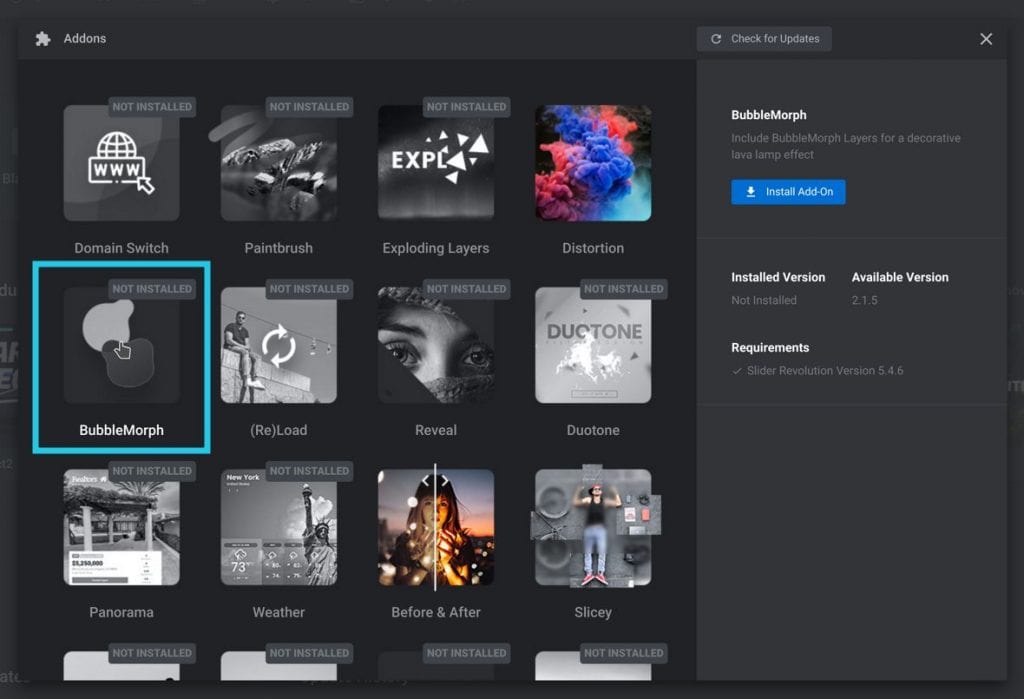Click the Exploding Layers label
This screenshot has width=1024, height=699.
coord(436,248)
